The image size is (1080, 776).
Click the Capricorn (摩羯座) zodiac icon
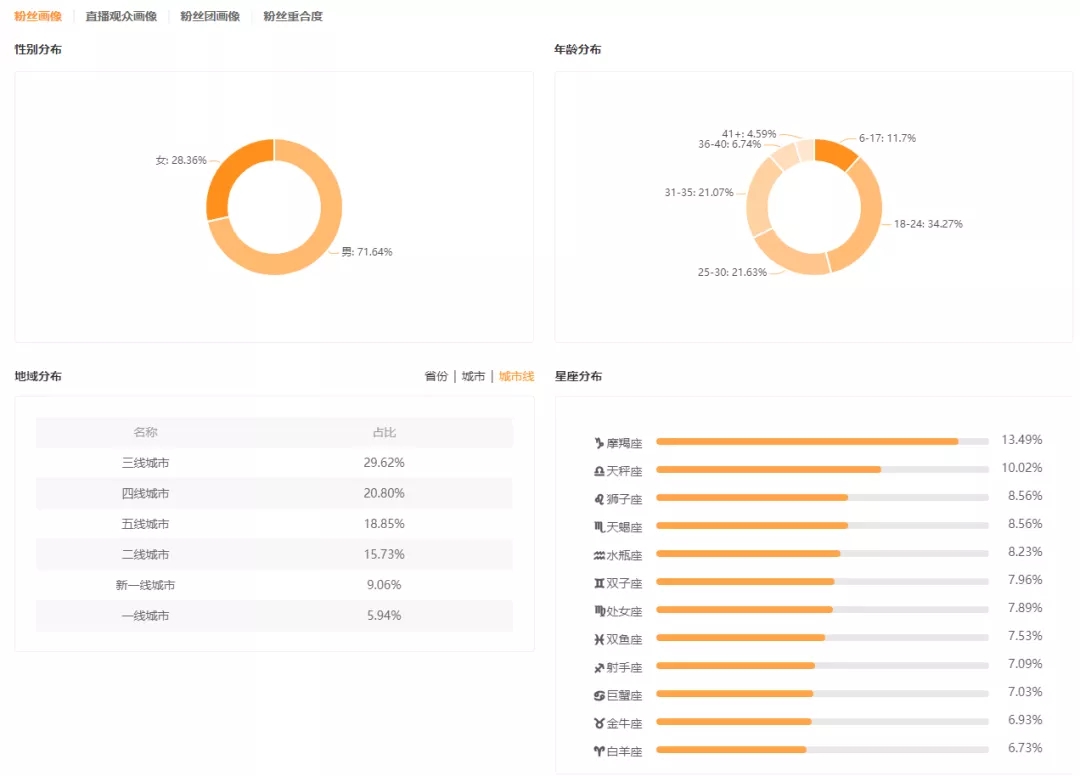599,442
